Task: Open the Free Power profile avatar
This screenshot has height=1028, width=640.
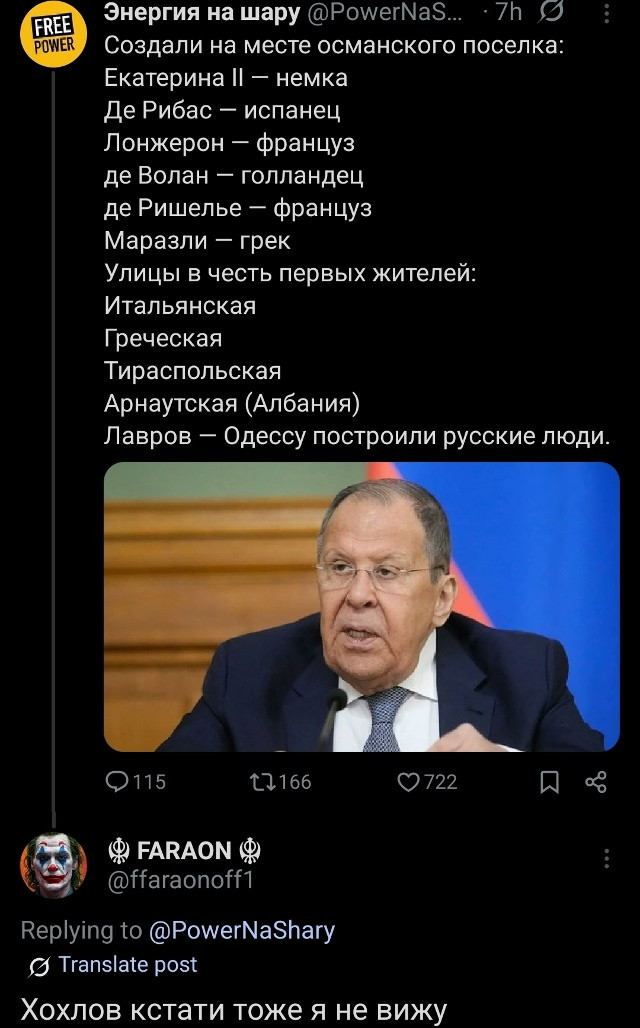Action: tap(53, 35)
